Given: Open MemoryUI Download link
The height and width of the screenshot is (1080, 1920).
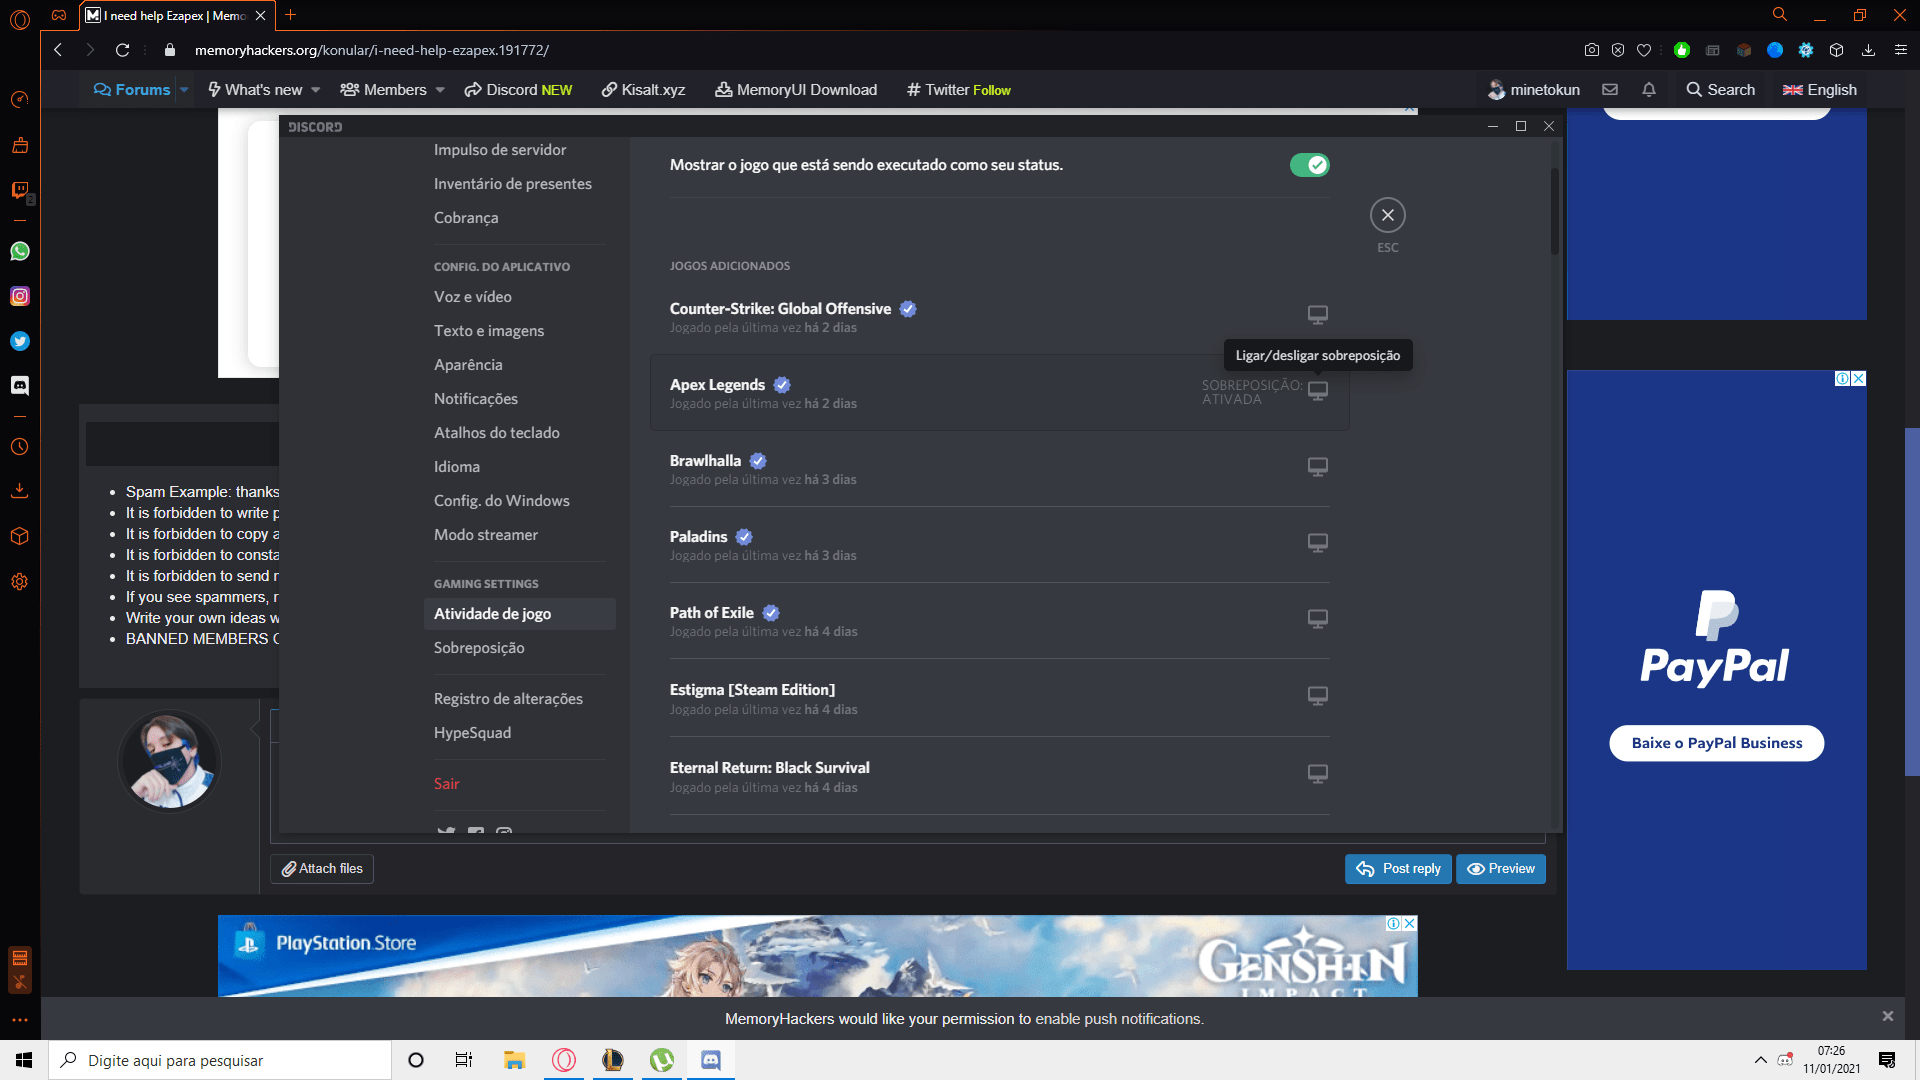Looking at the screenshot, I should click(x=796, y=90).
